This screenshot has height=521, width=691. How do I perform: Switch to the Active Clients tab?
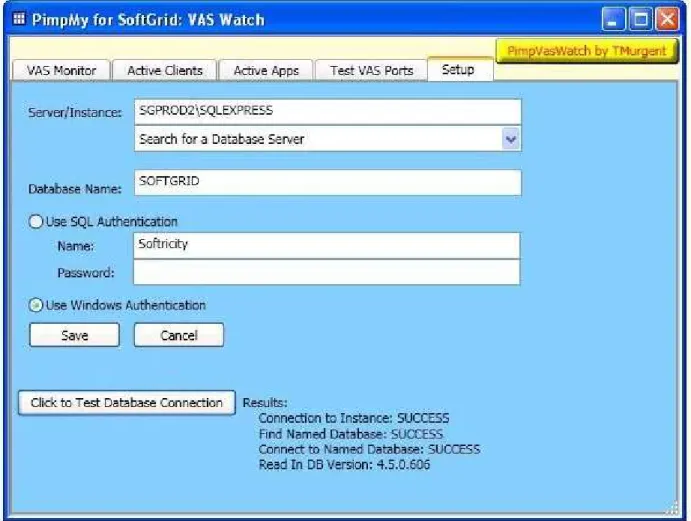click(x=165, y=71)
